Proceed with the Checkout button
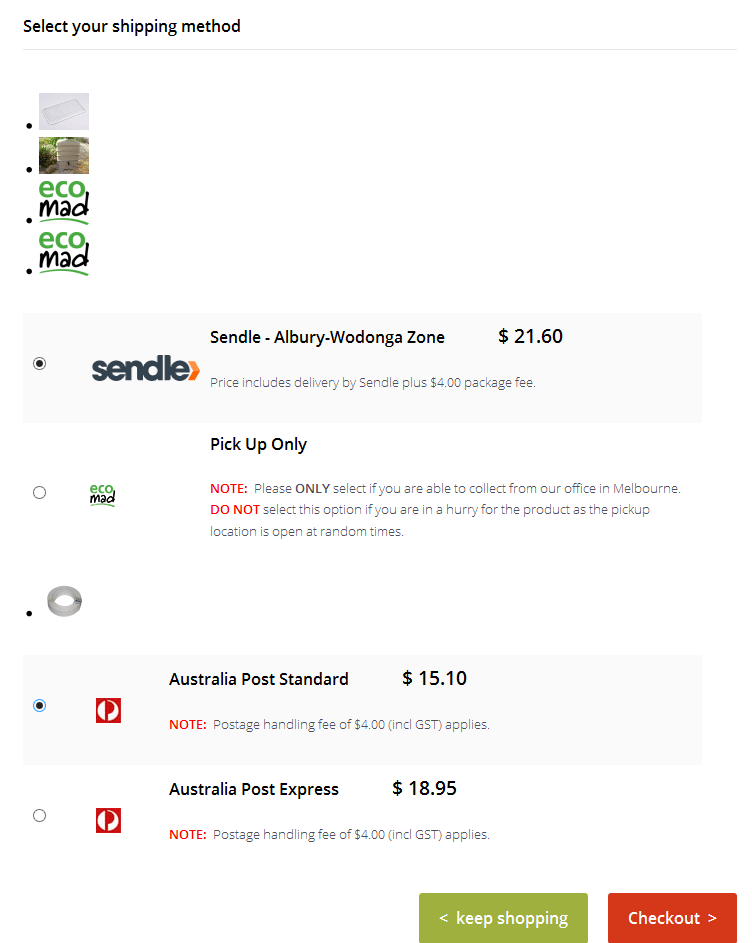Viewport: 752px width, 943px height. (x=672, y=918)
